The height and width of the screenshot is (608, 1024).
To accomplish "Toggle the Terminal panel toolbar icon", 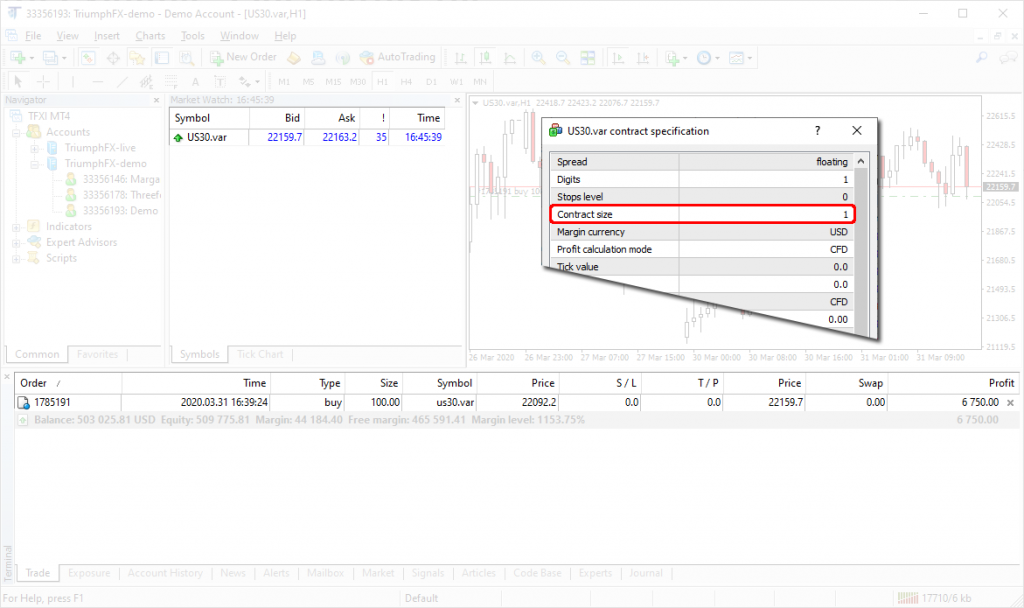I will click(161, 58).
